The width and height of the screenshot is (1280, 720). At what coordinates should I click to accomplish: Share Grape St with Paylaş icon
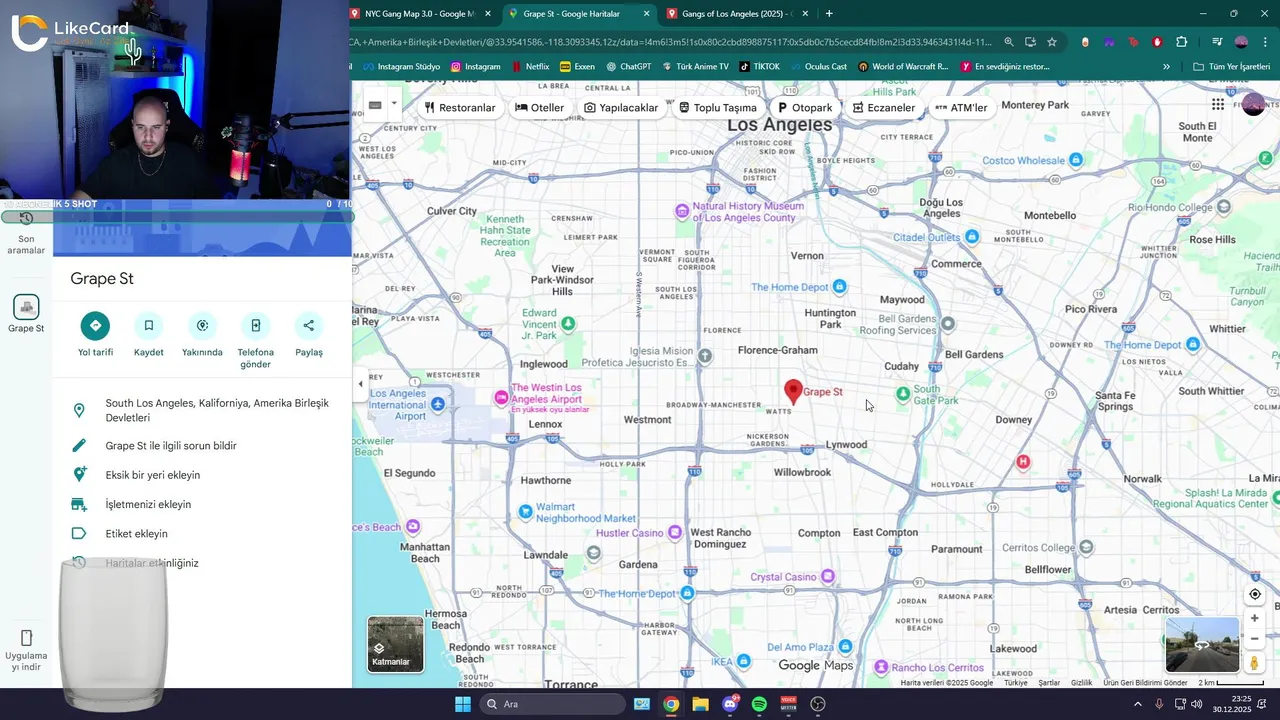point(309,325)
